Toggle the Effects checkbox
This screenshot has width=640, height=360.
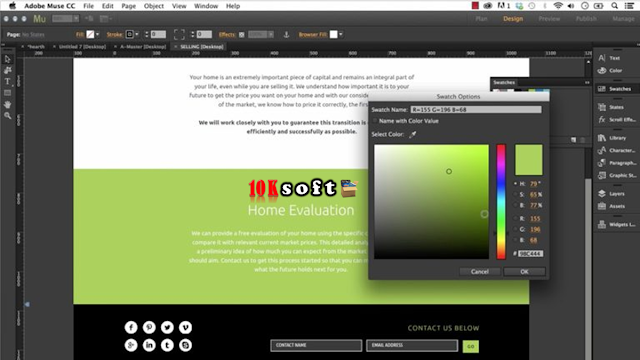coord(242,35)
